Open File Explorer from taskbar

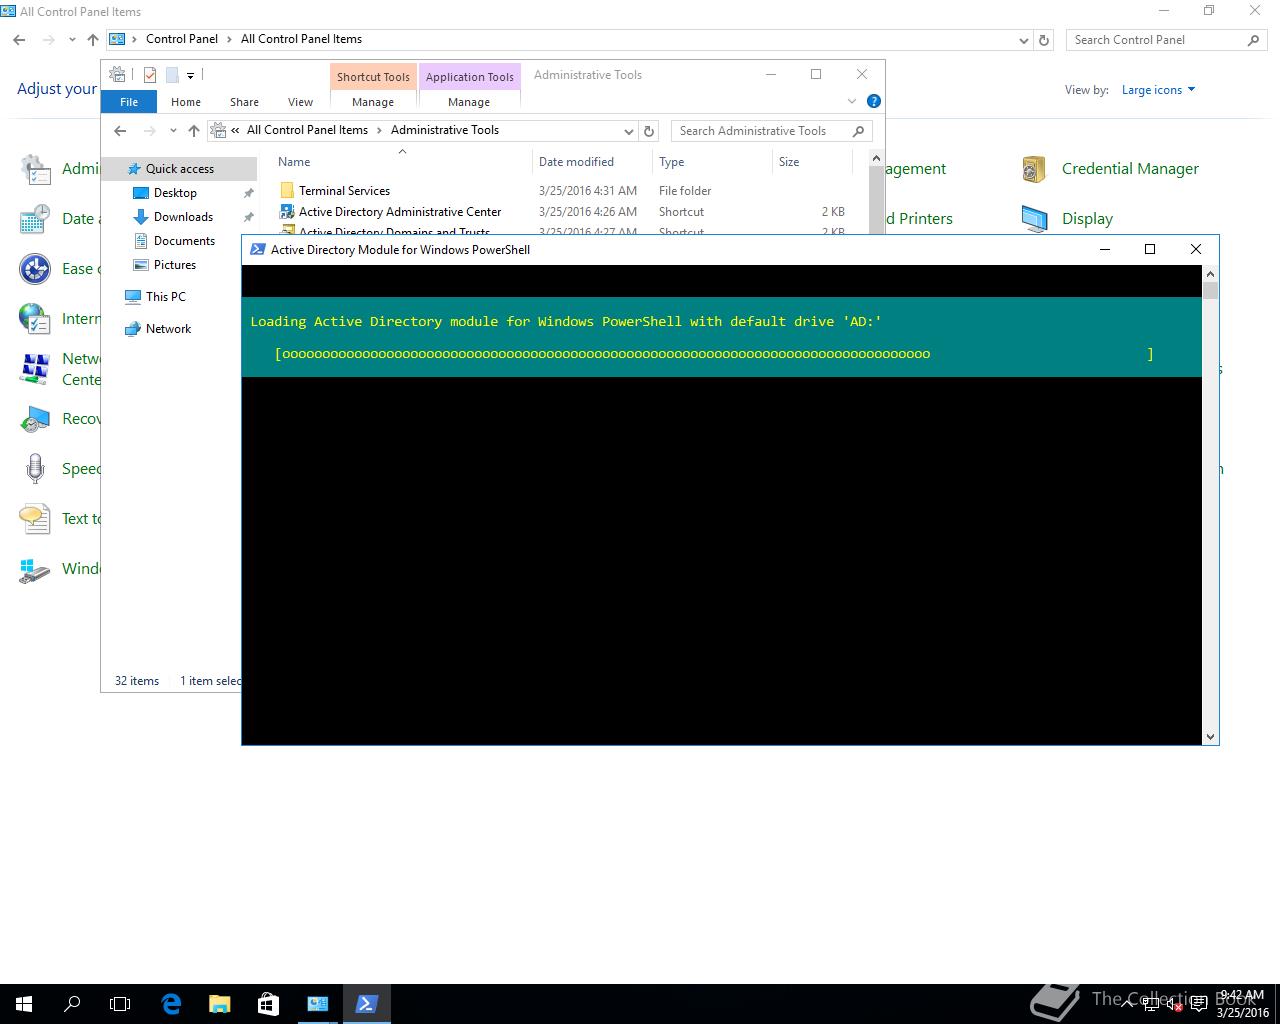click(x=219, y=1004)
